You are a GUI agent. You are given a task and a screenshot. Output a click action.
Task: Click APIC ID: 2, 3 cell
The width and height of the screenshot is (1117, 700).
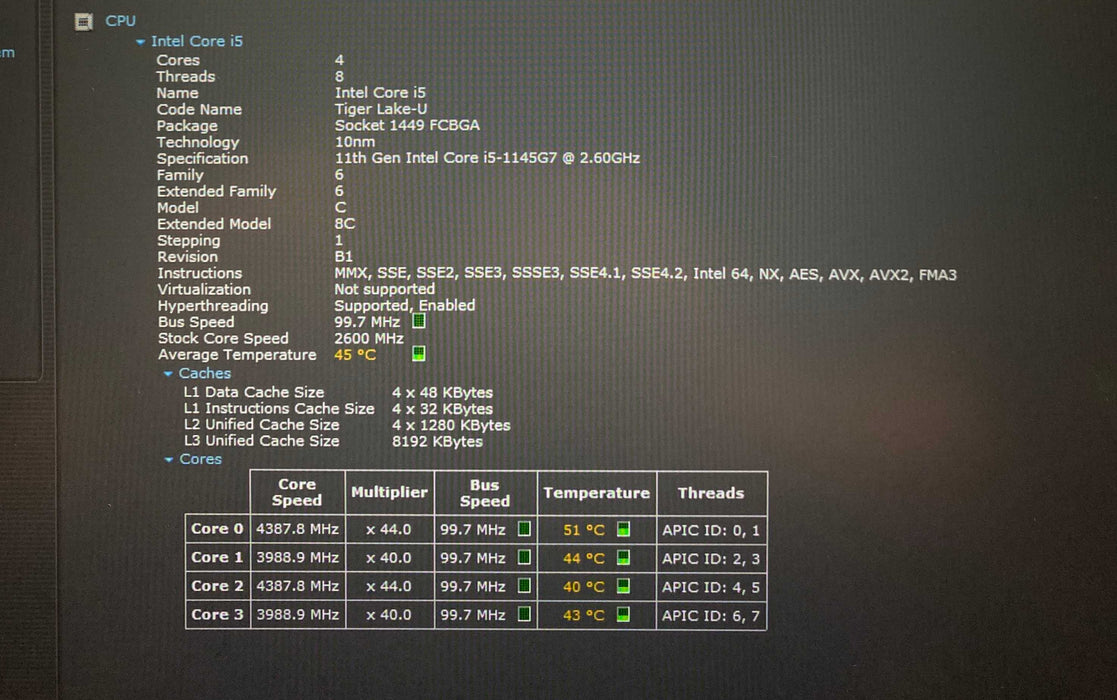pos(711,558)
